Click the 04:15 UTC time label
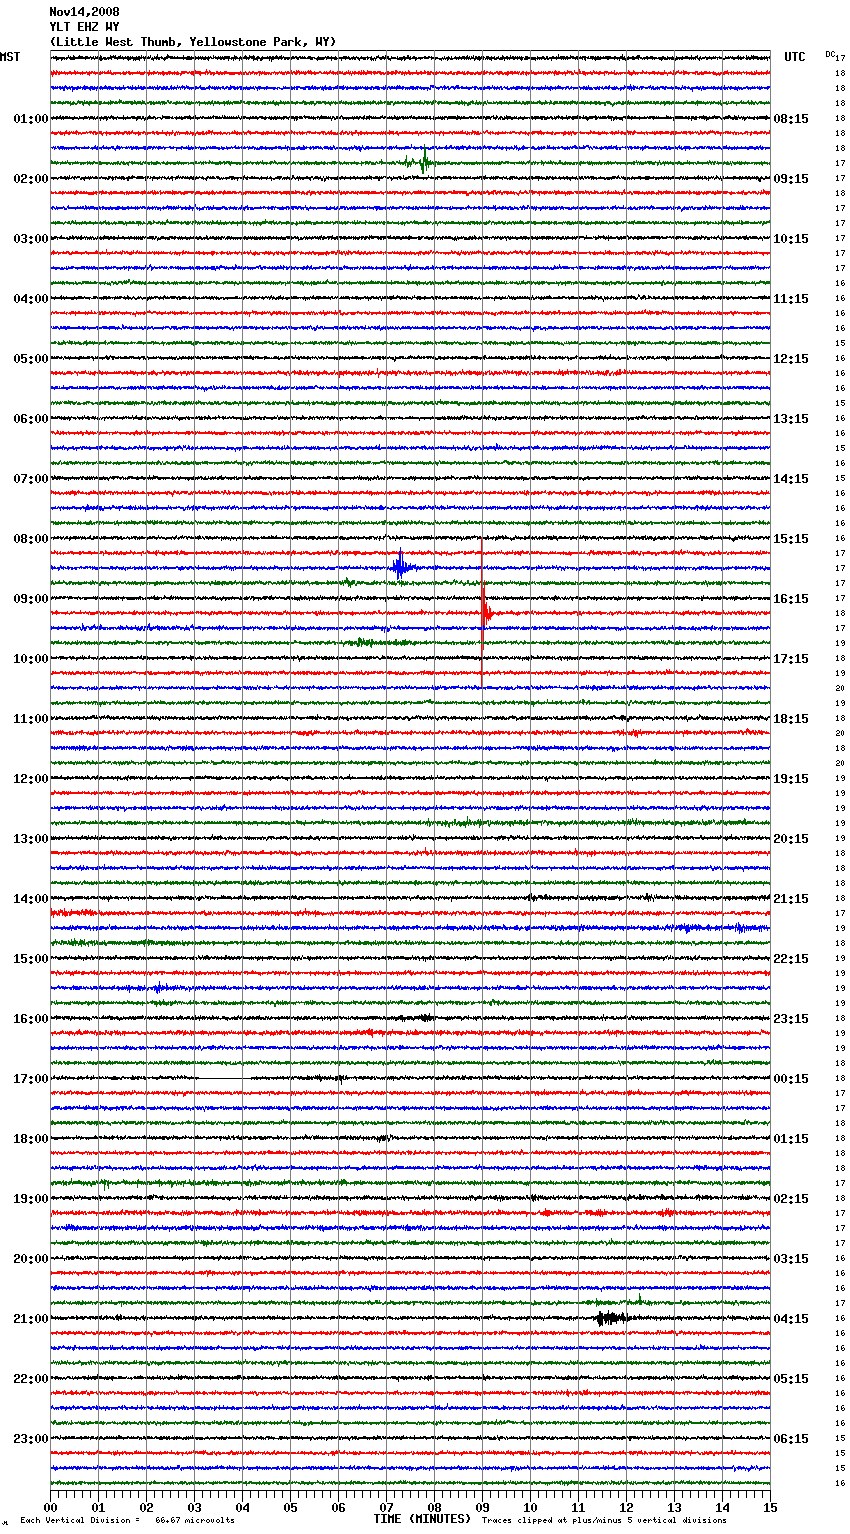The height and width of the screenshot is (1534, 850). (x=791, y=1319)
